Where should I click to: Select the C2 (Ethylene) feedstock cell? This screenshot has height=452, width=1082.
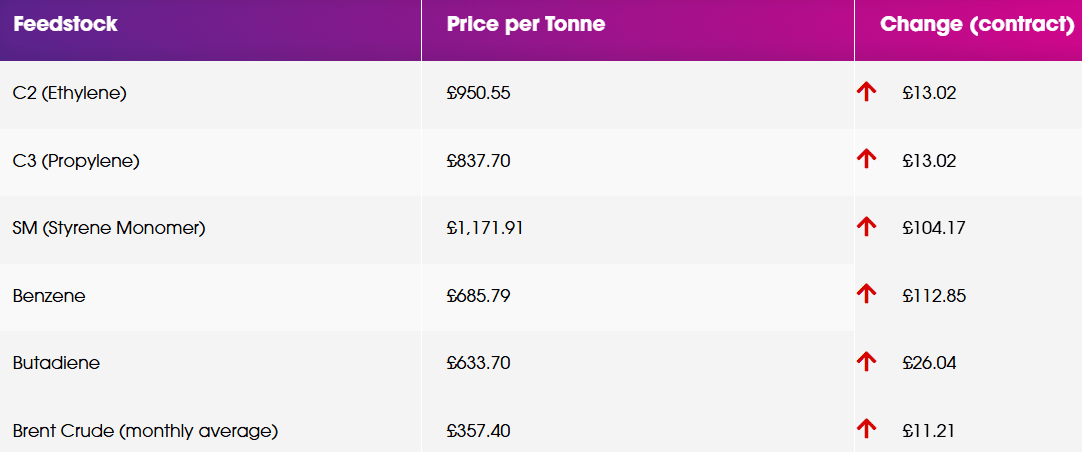[x=70, y=93]
